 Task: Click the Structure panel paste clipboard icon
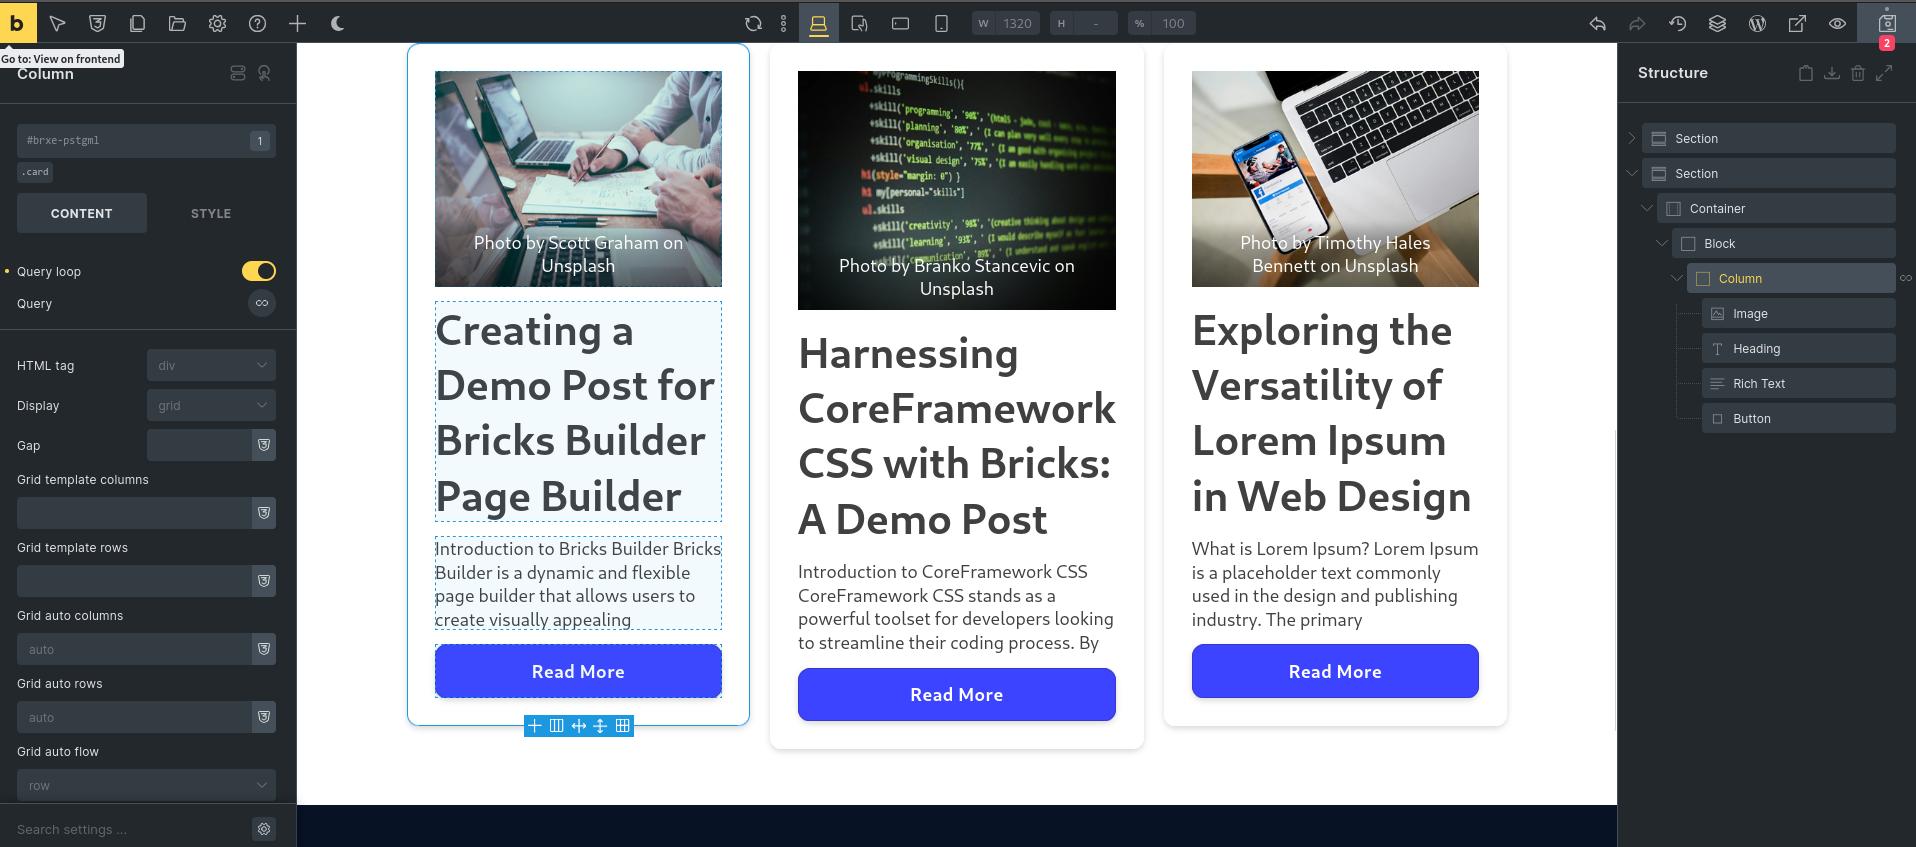1805,73
